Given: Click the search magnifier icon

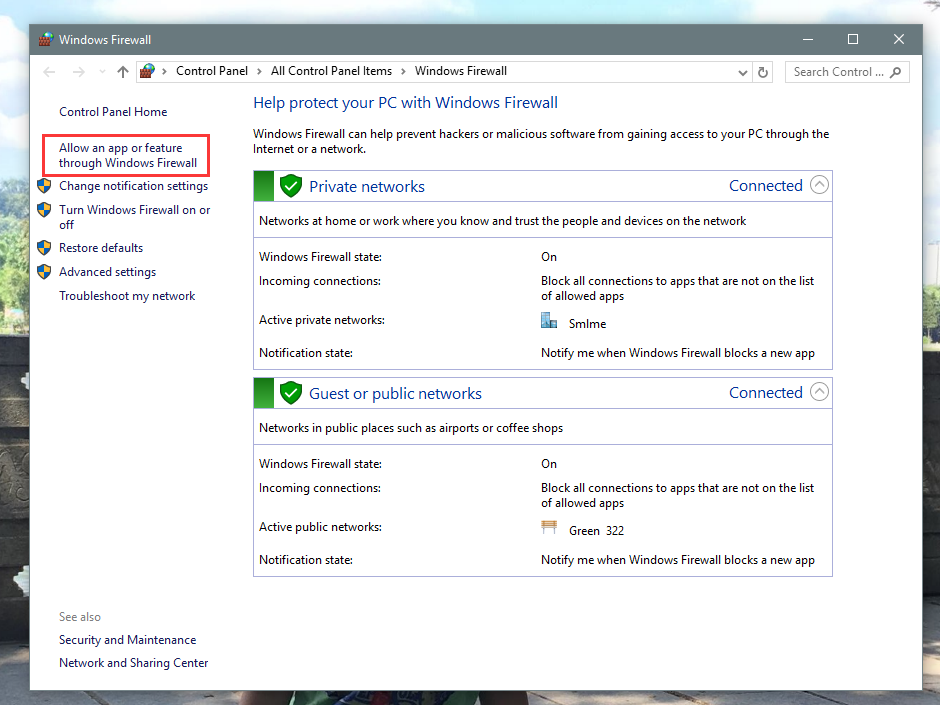Looking at the screenshot, I should pyautogui.click(x=896, y=73).
